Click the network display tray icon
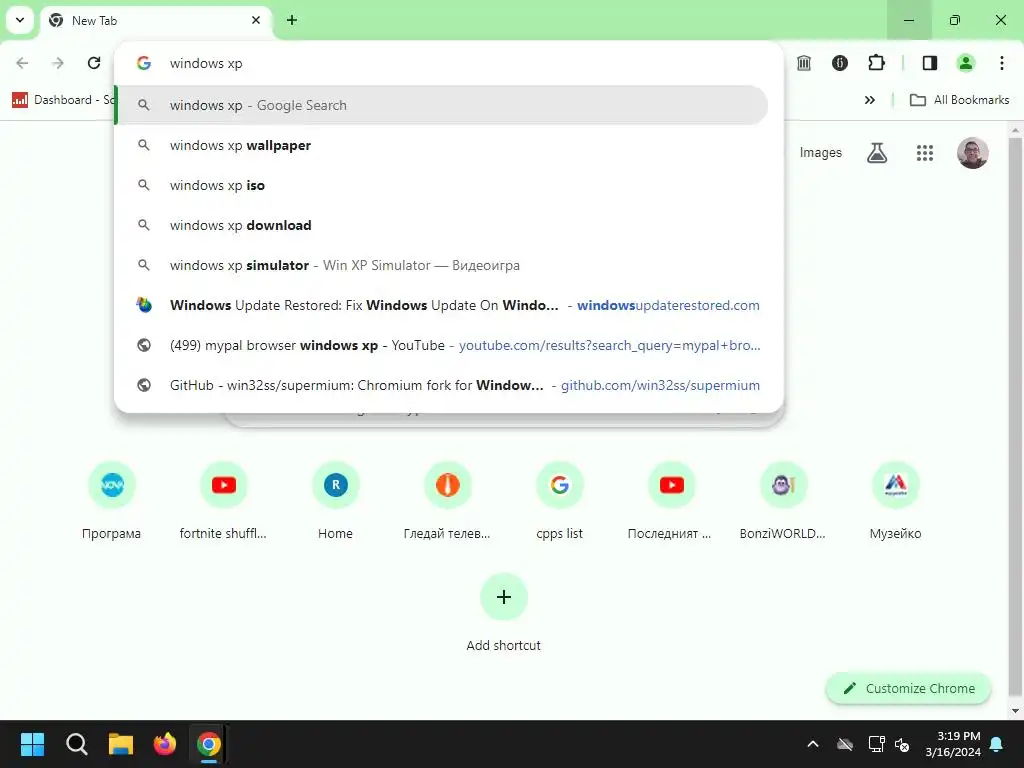1024x768 pixels. [x=876, y=744]
